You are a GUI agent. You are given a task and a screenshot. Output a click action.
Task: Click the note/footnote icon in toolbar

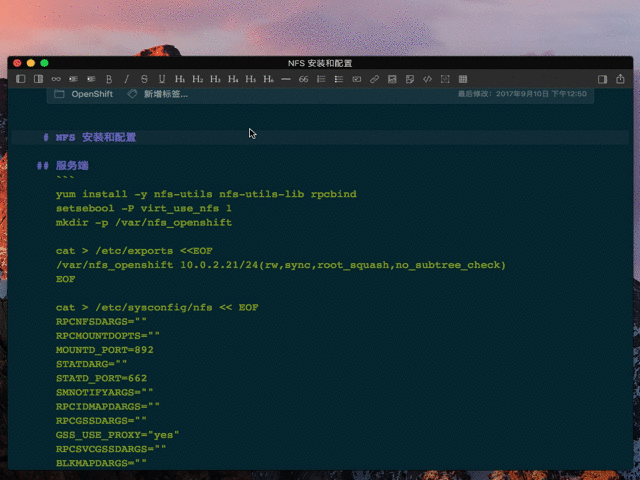click(x=410, y=79)
